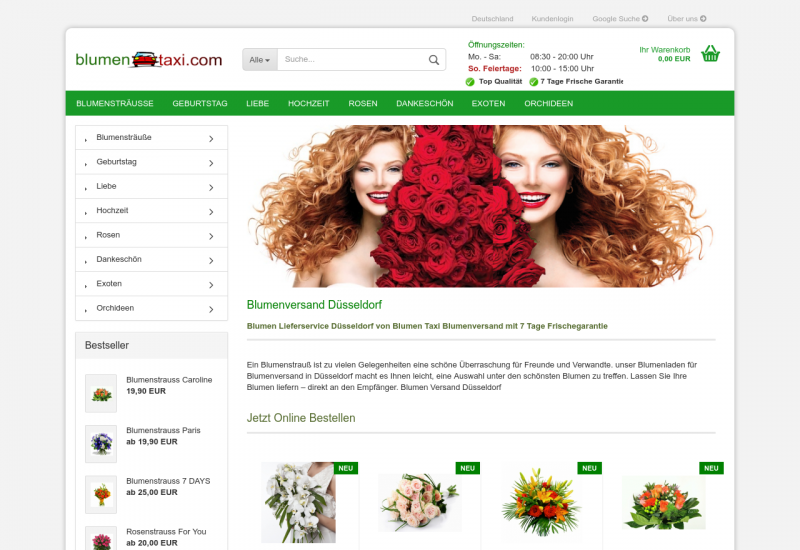Click the Kundenlogin link
The height and width of the screenshot is (550, 800).
(553, 18)
